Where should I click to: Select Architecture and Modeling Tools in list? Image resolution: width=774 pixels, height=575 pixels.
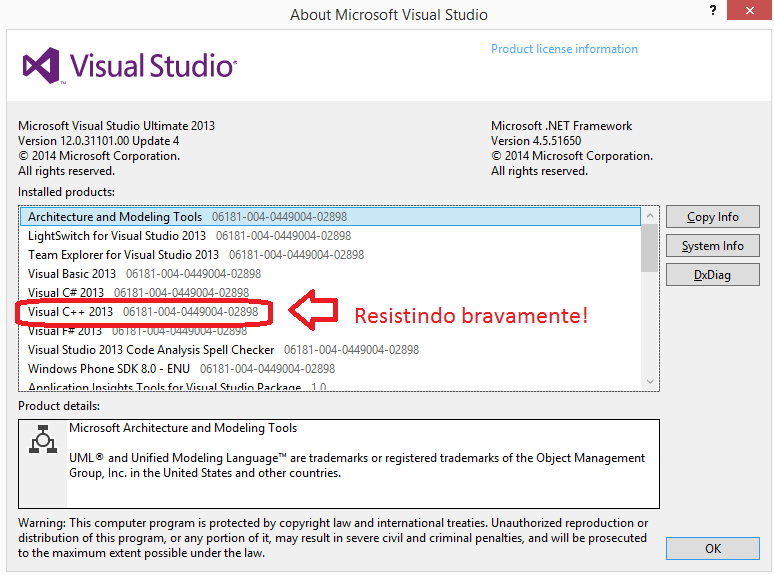(x=115, y=217)
